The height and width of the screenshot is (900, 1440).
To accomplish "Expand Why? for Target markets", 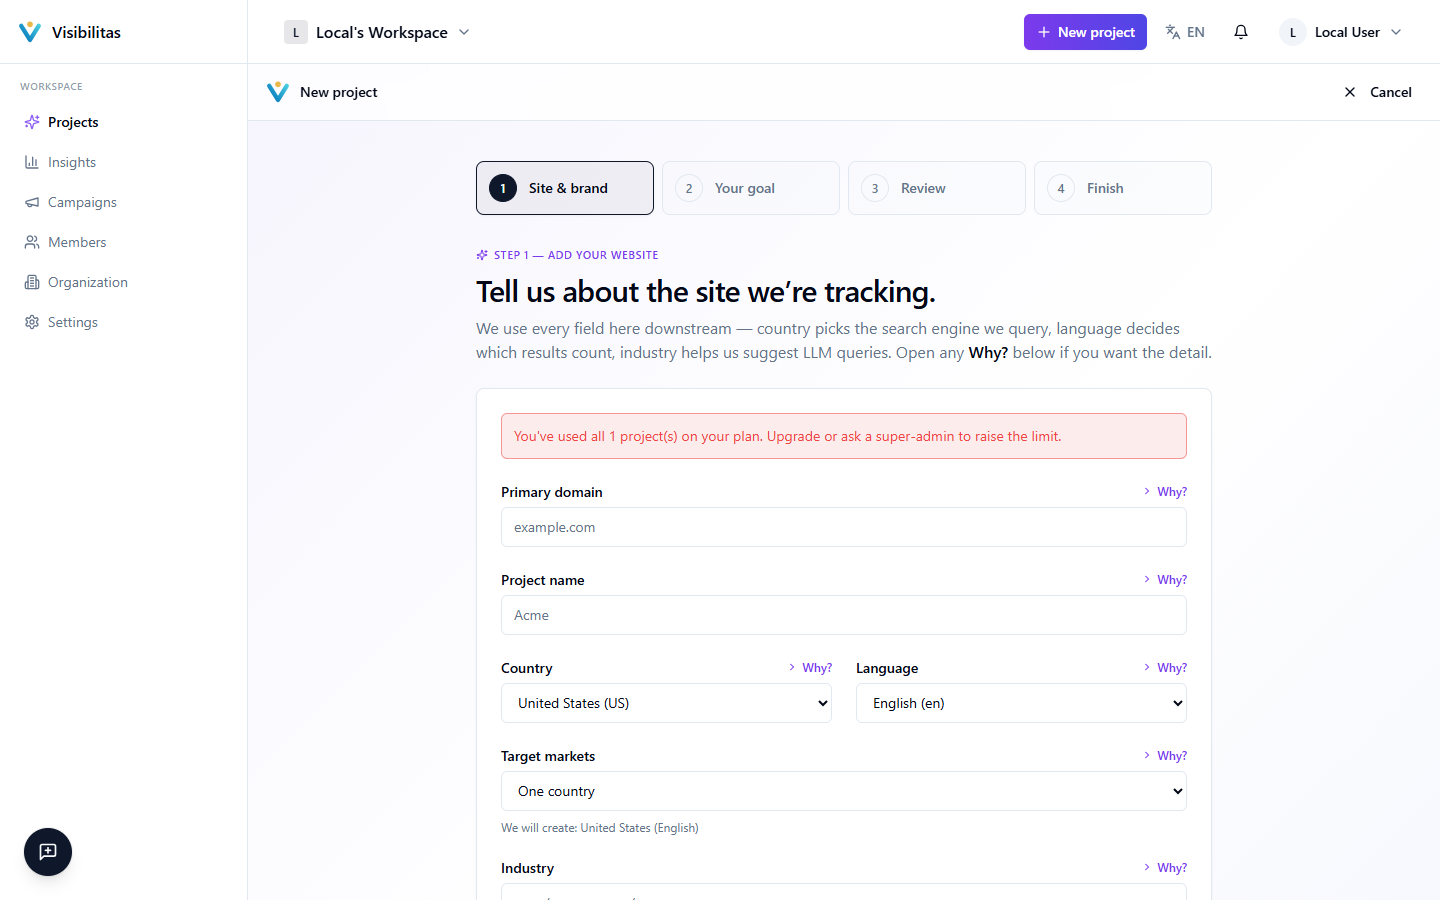I will (1165, 756).
